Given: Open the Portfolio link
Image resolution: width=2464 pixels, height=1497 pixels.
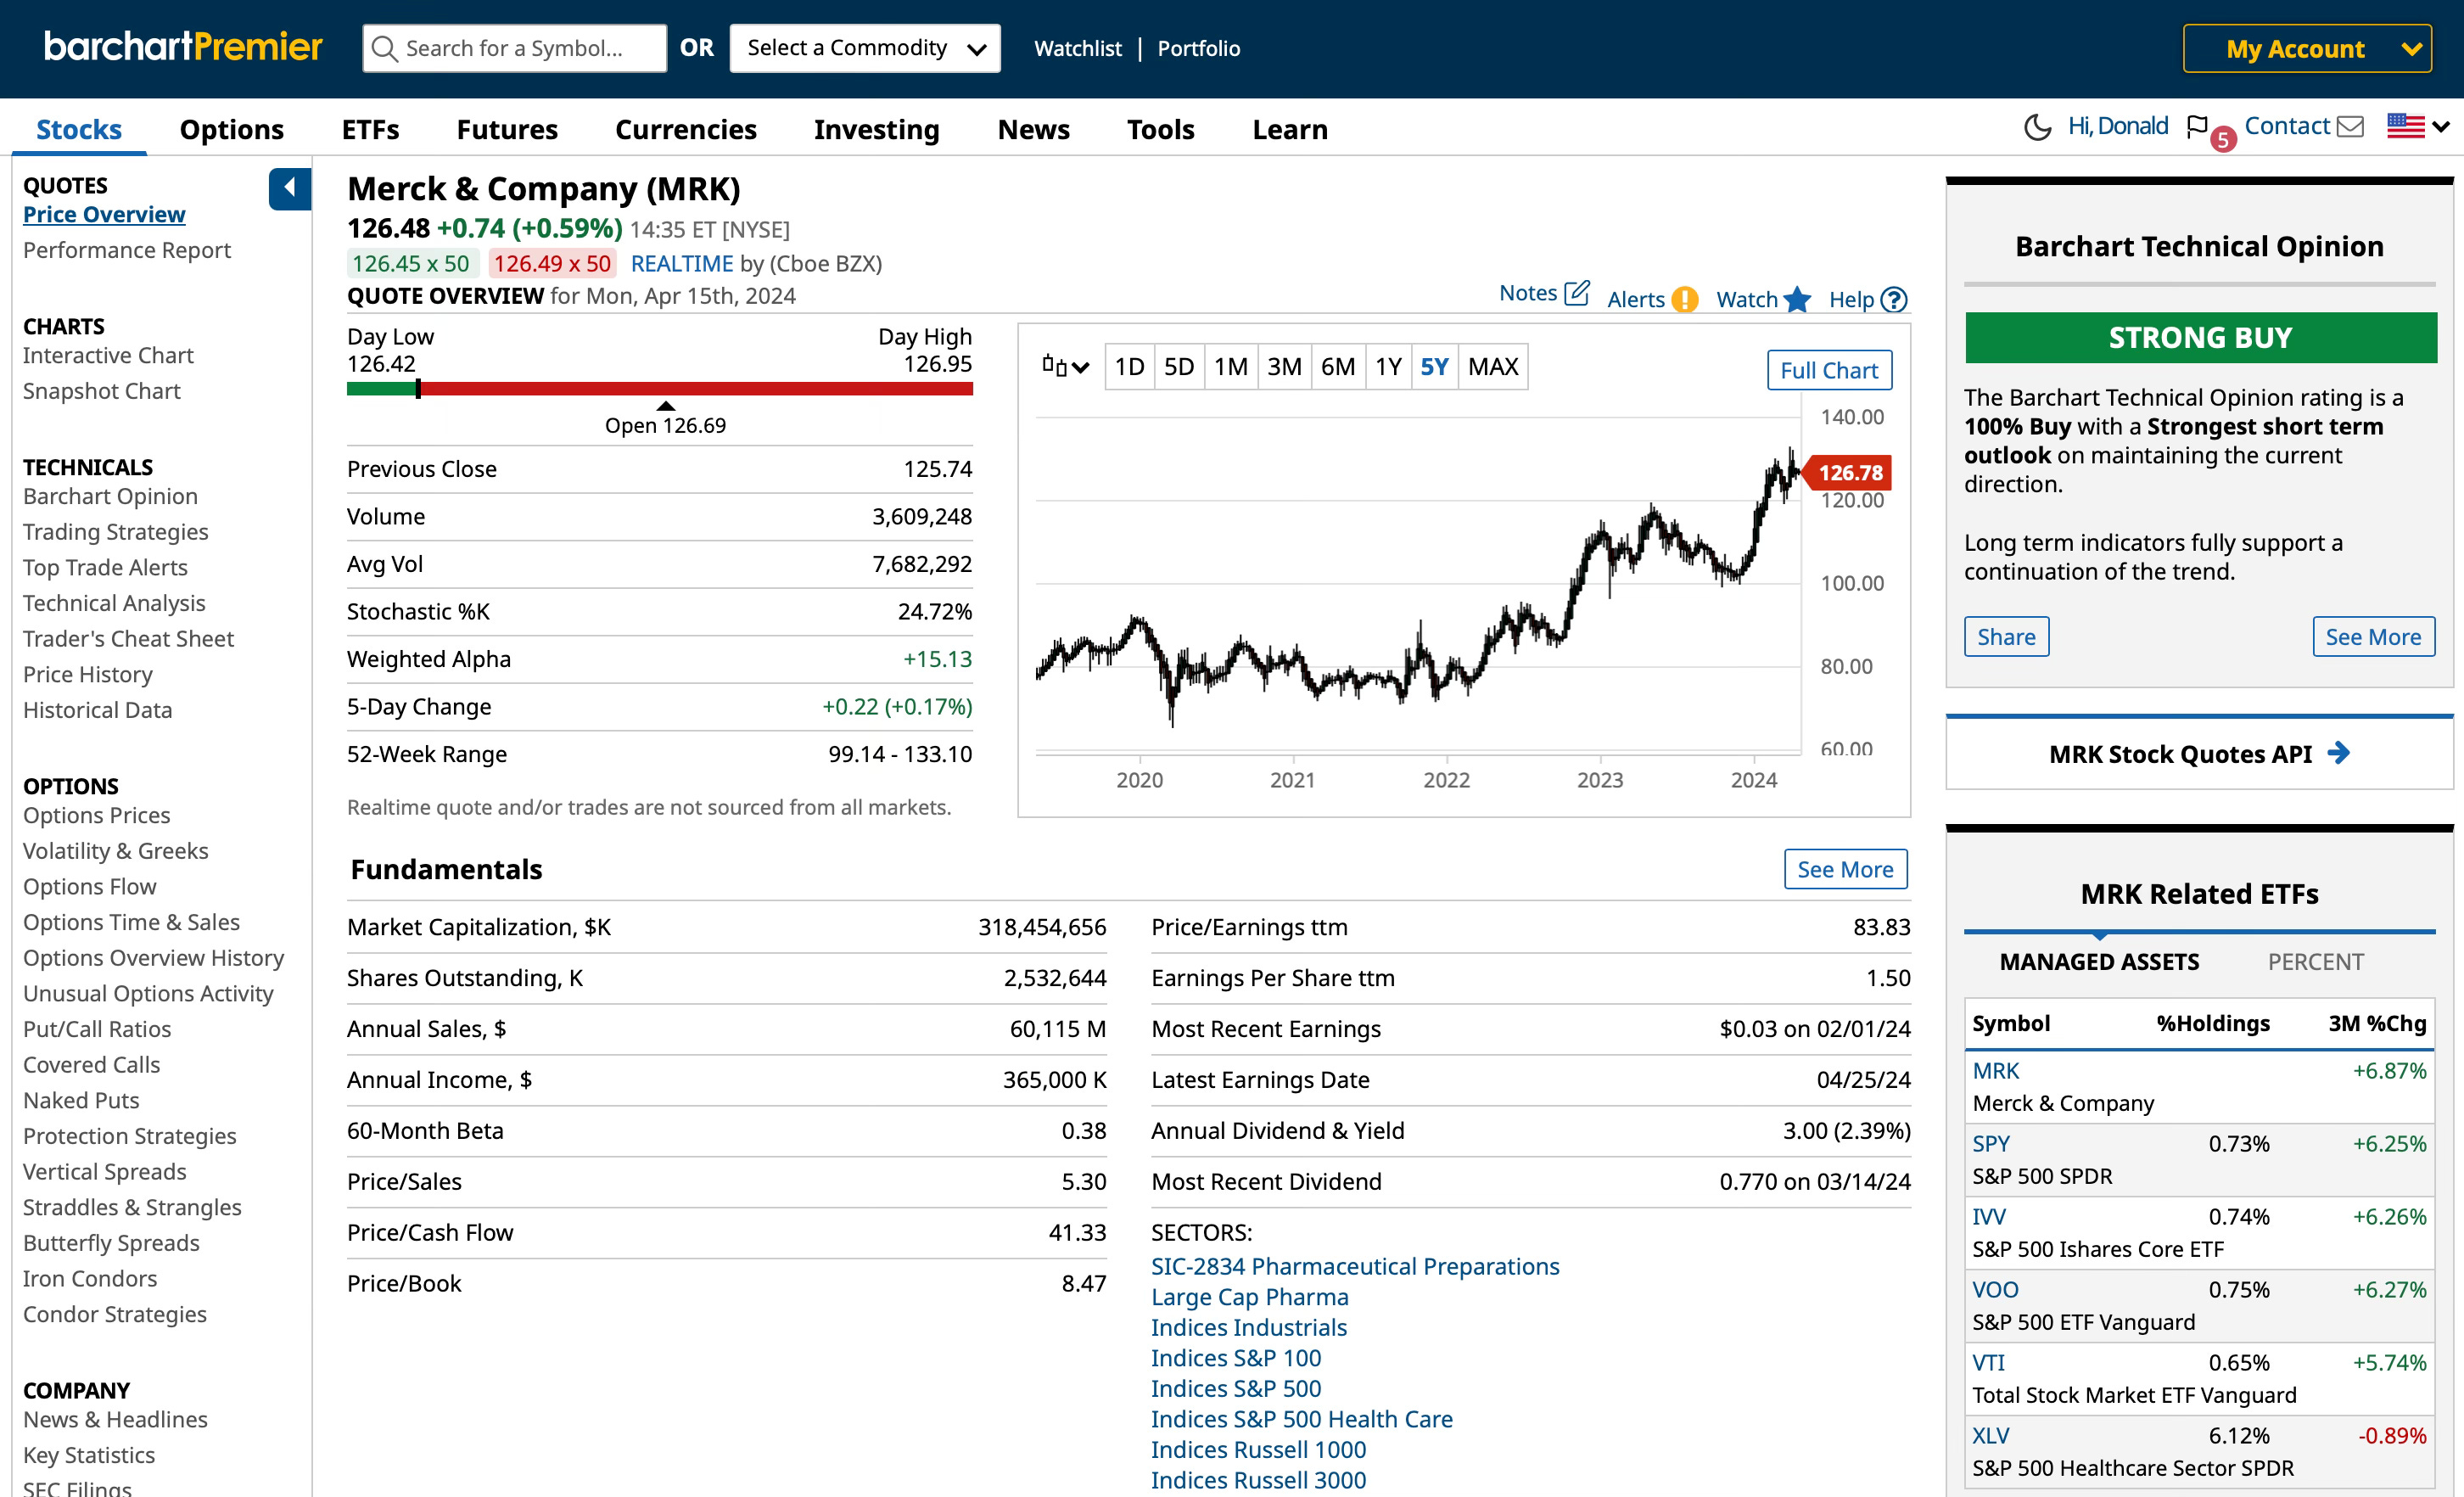Looking at the screenshot, I should point(1199,48).
